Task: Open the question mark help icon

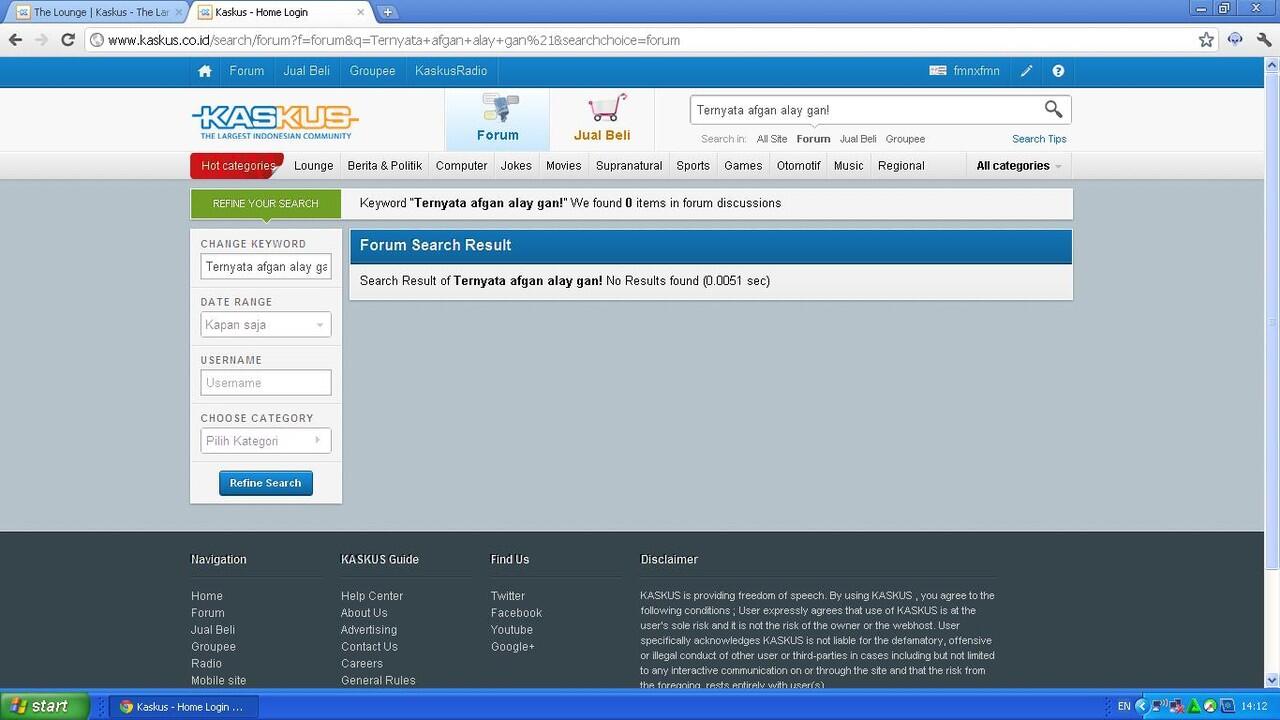Action: pos(1058,71)
